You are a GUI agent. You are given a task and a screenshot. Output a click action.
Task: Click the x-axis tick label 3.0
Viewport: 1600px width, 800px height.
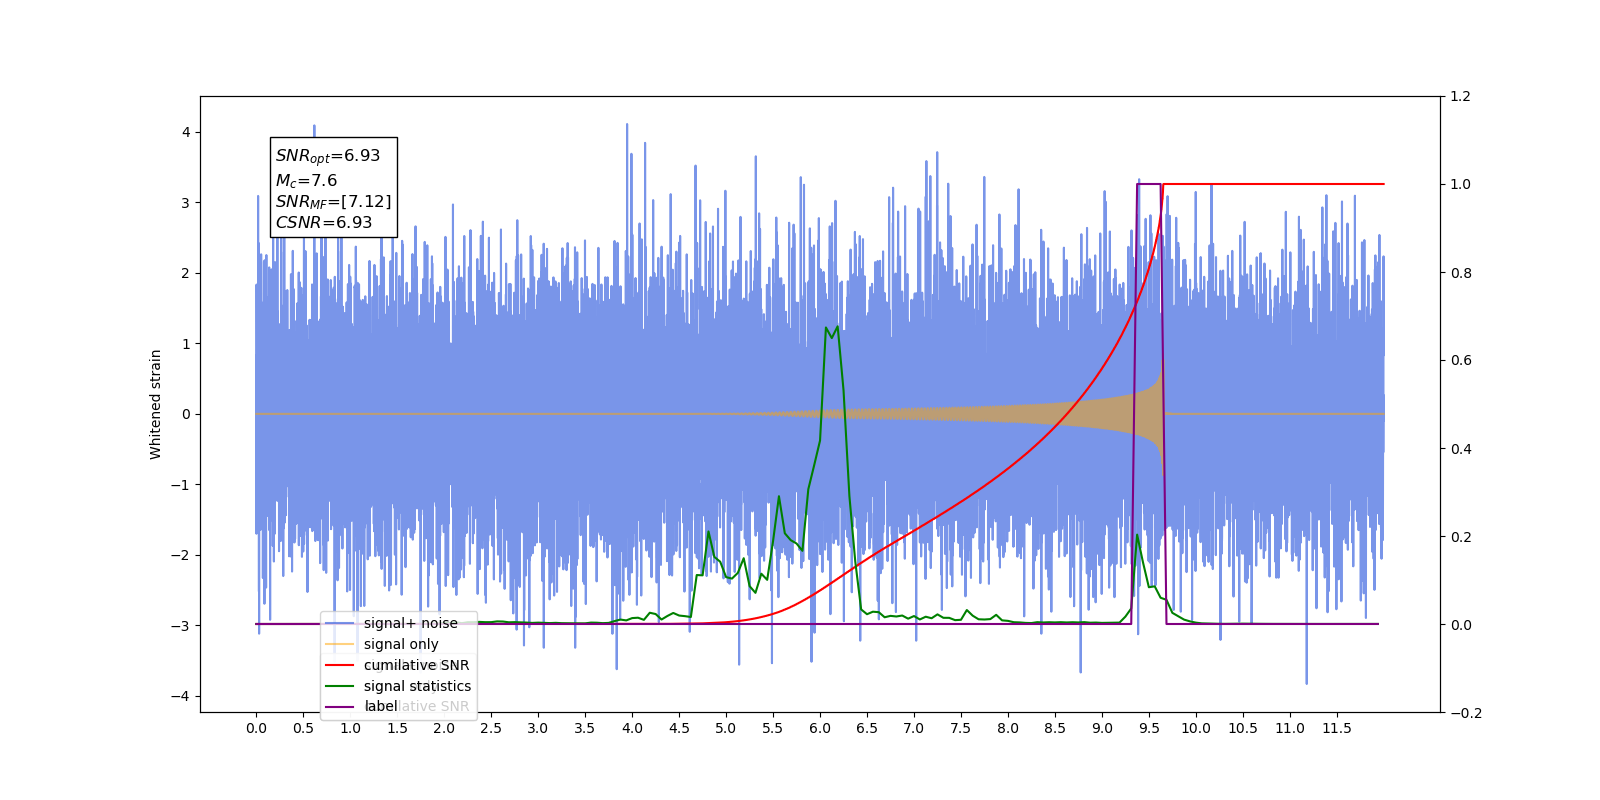(x=538, y=728)
